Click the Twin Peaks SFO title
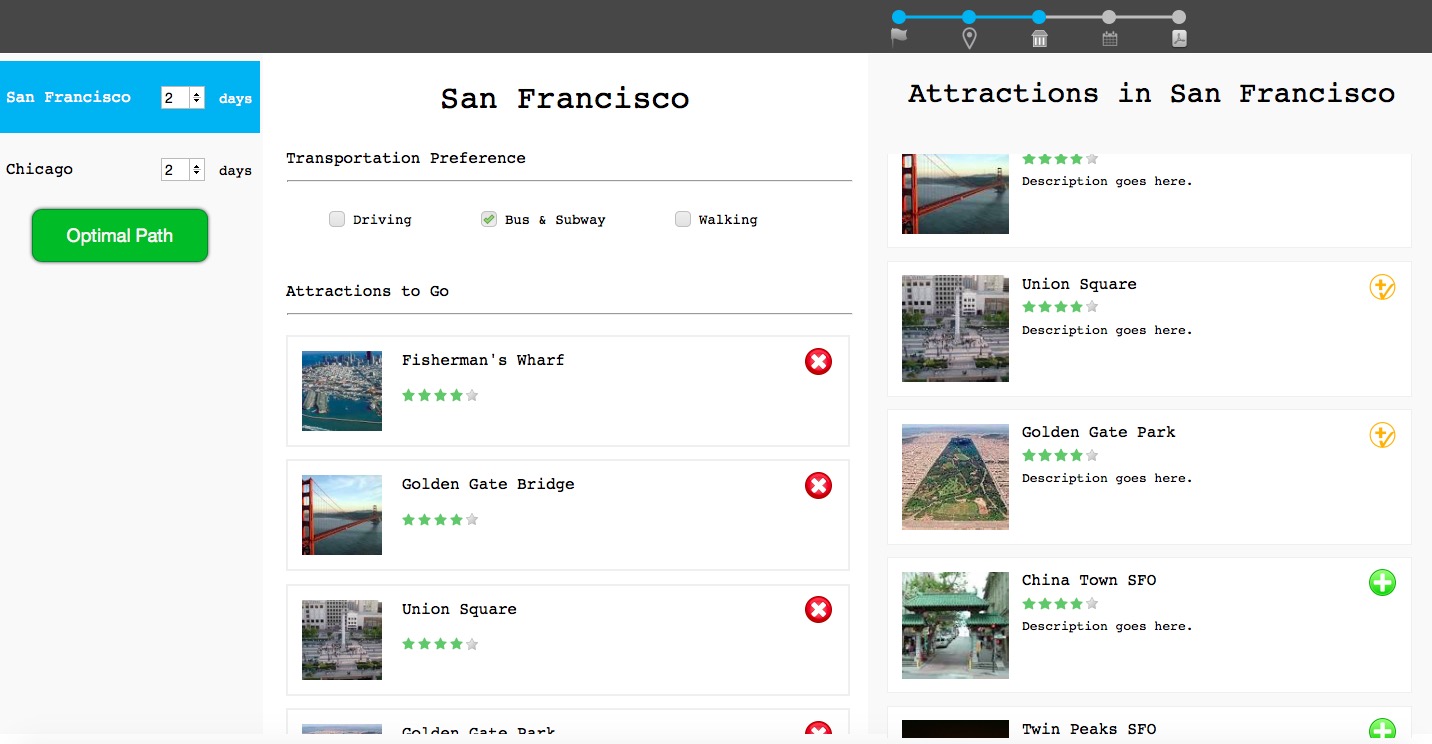The image size is (1432, 744). coord(1089,729)
